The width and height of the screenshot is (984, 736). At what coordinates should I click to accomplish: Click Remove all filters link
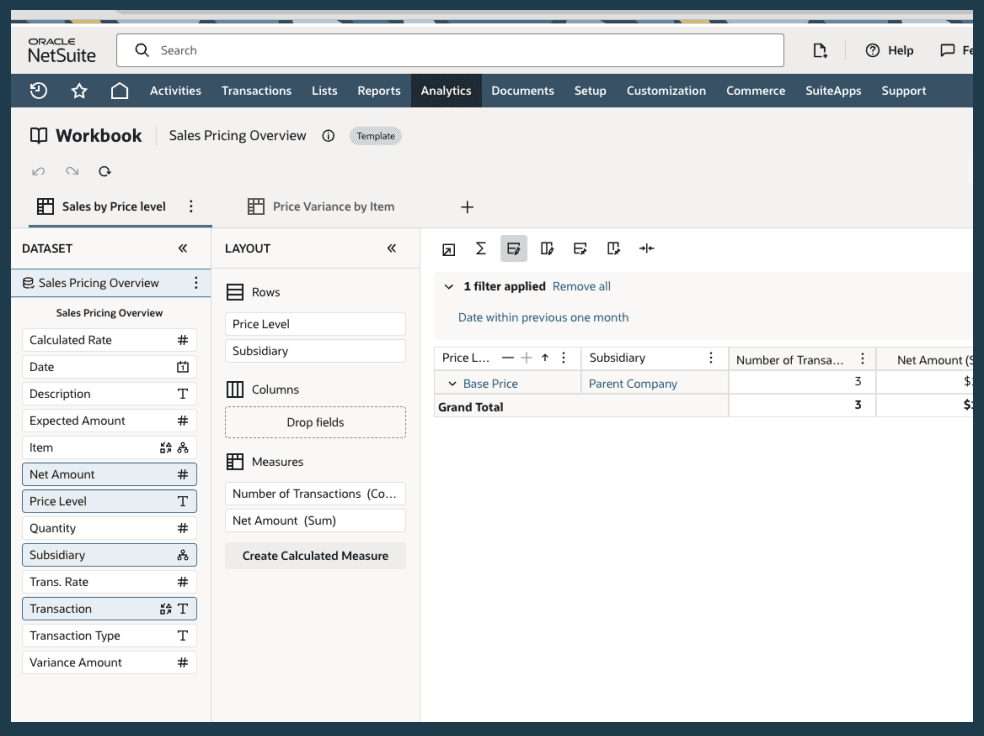click(x=581, y=287)
